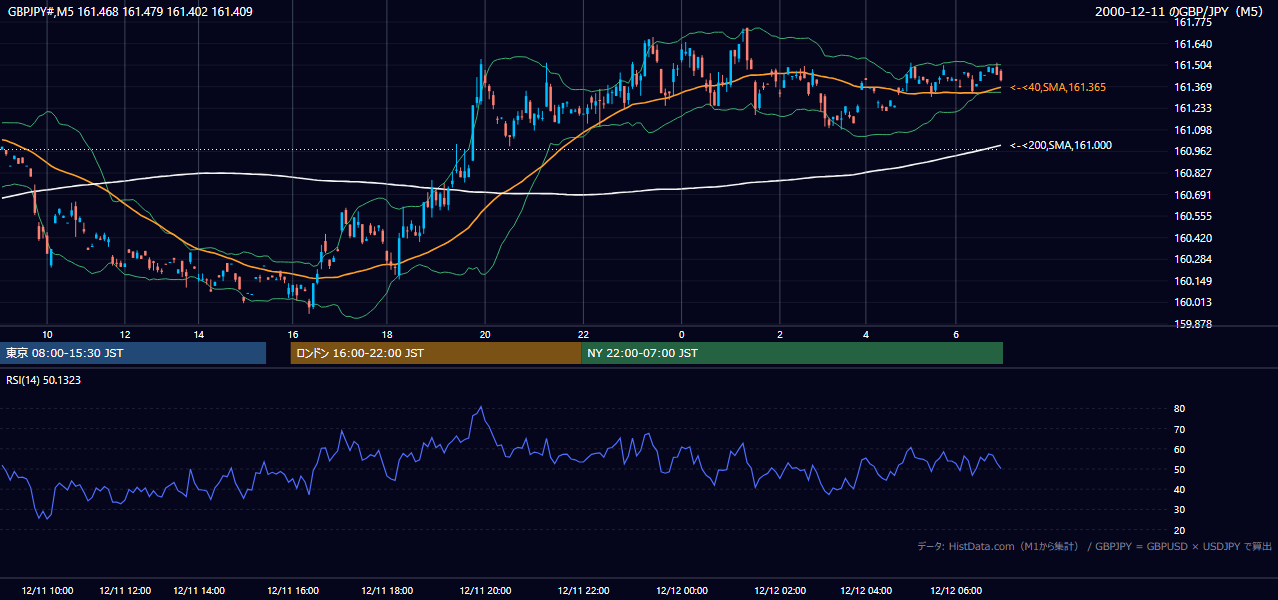Click hour label 10 under the price chart
Viewport: 1278px width, 600px height.
coord(47,334)
